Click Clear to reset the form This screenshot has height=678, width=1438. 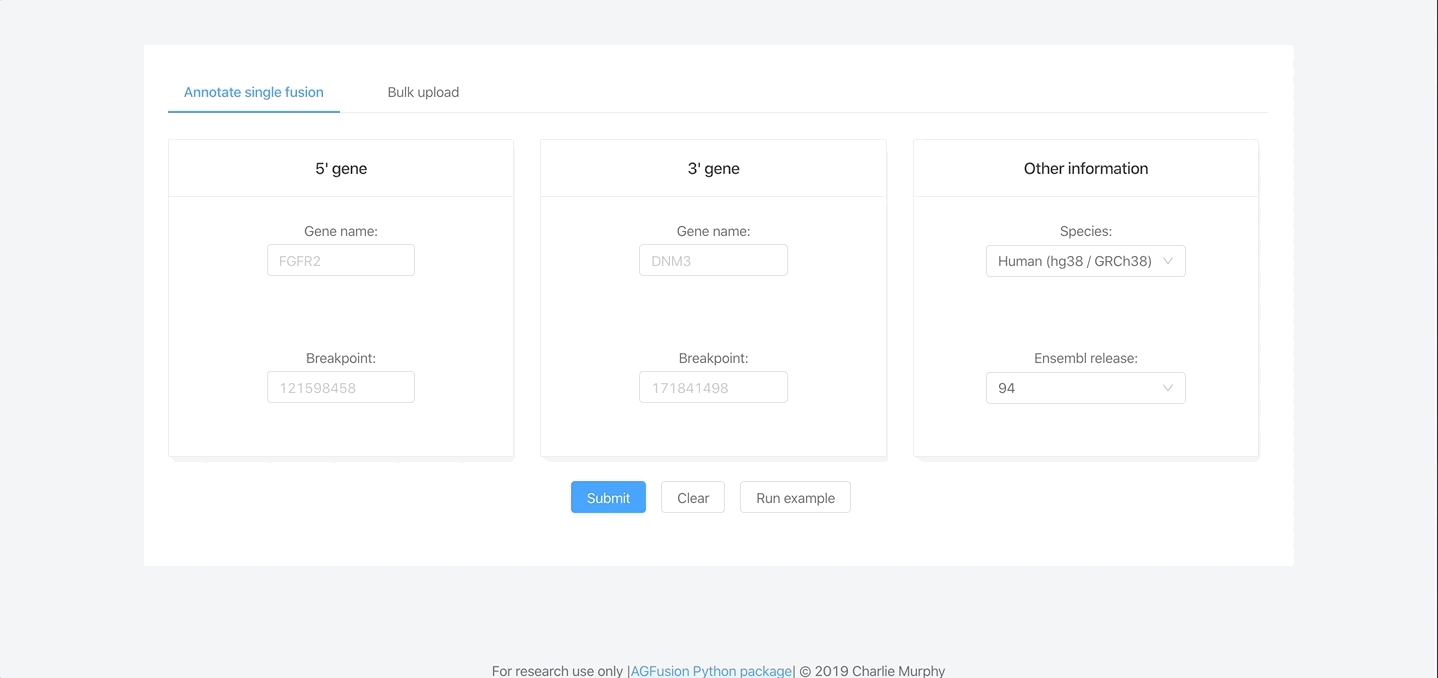pos(692,497)
